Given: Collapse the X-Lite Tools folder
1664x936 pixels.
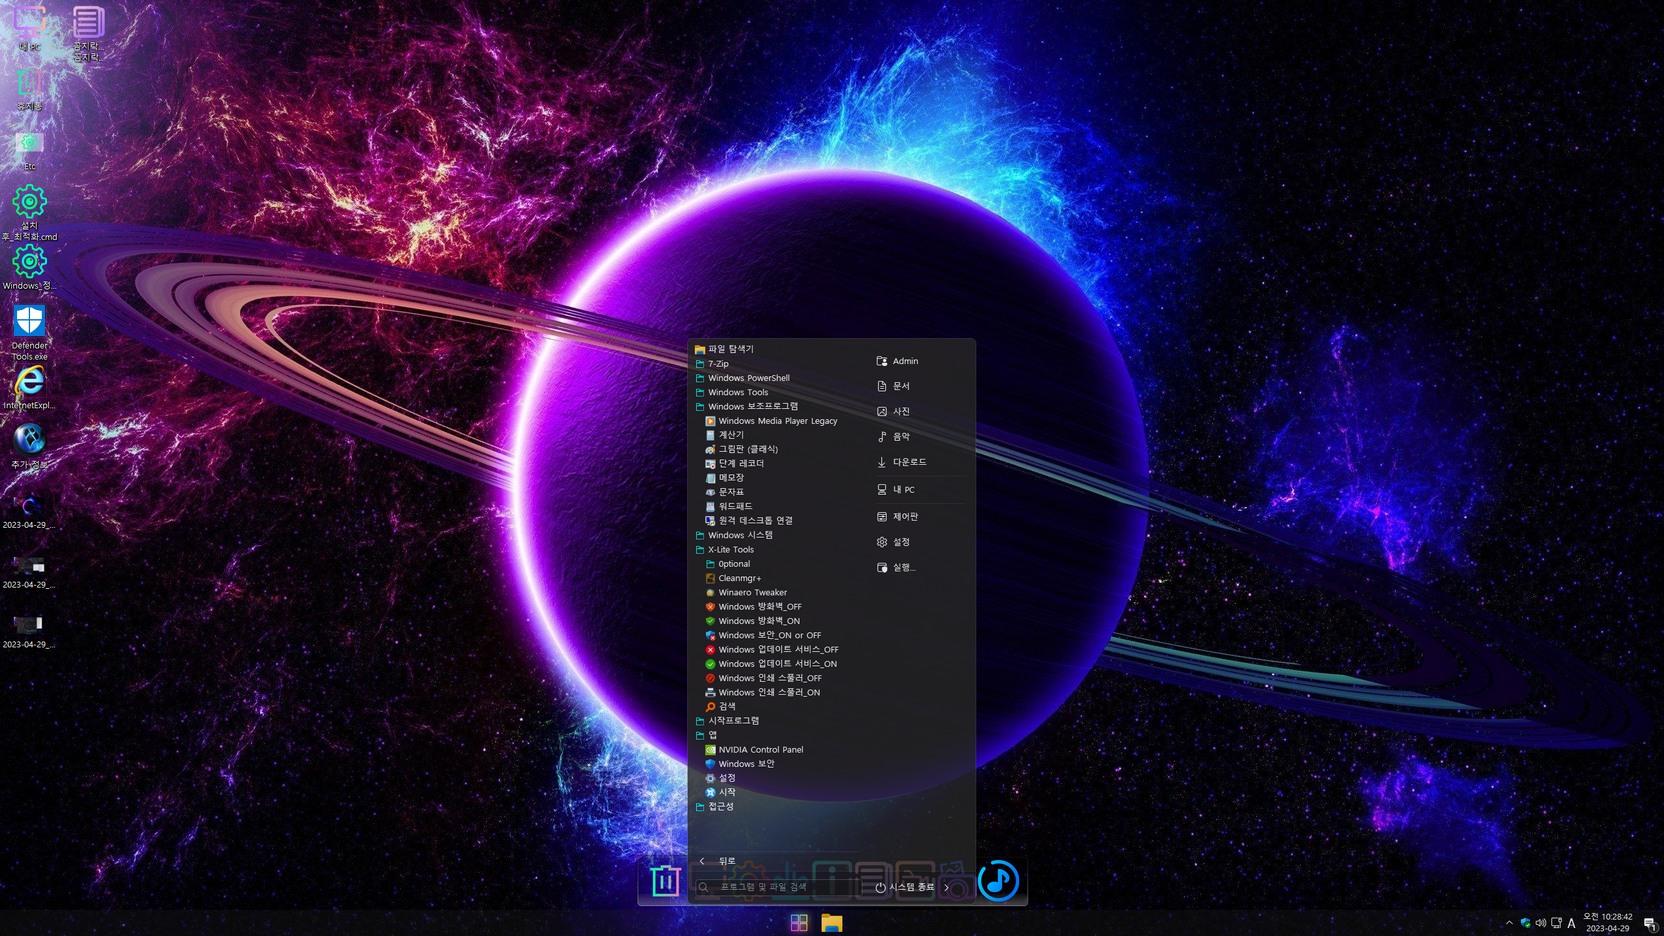Looking at the screenshot, I should point(724,549).
